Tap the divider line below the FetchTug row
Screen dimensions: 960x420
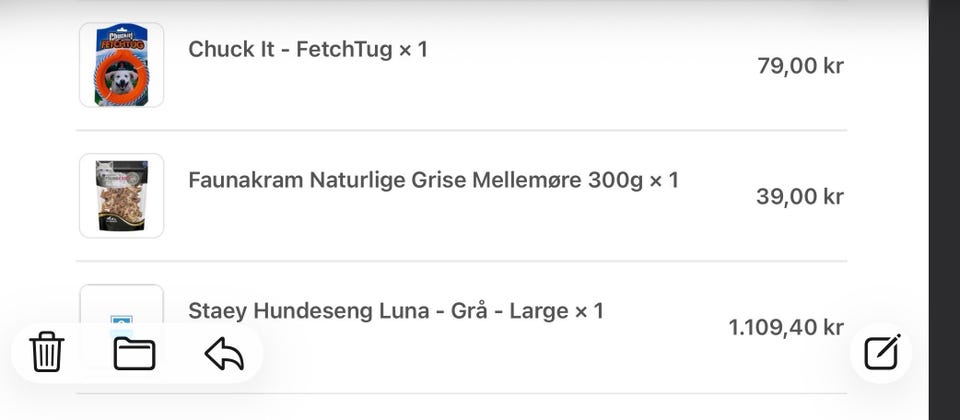(x=461, y=130)
